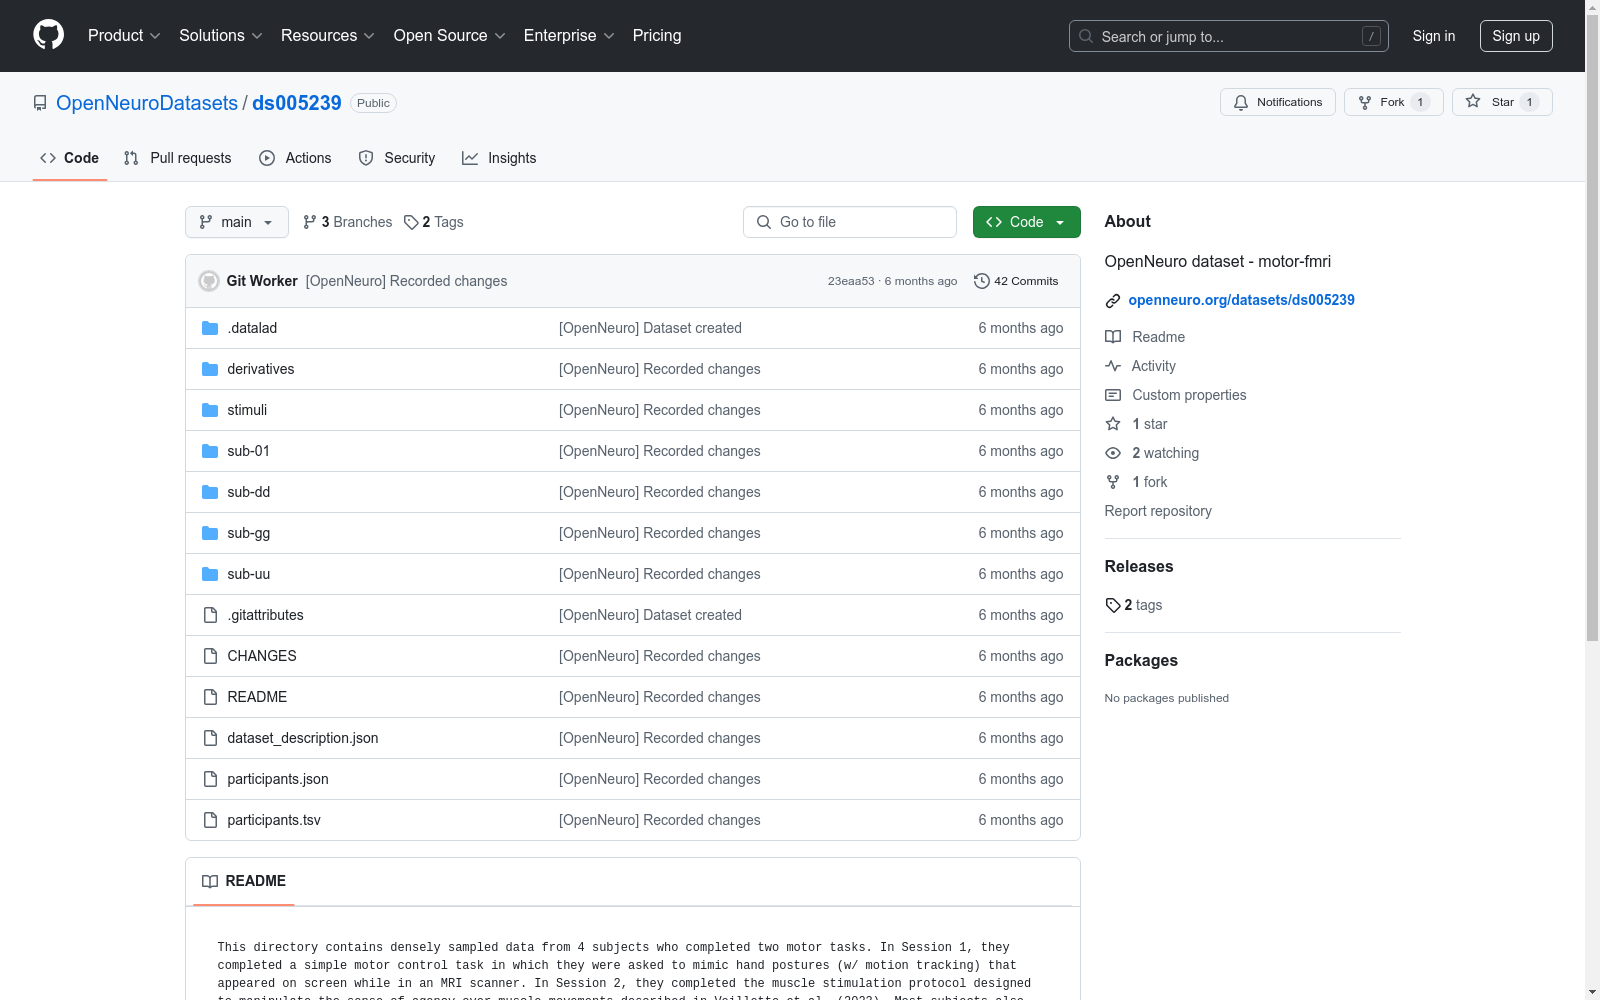Viewport: 1600px width, 1000px height.
Task: Expand the Product menu
Action: 124,35
